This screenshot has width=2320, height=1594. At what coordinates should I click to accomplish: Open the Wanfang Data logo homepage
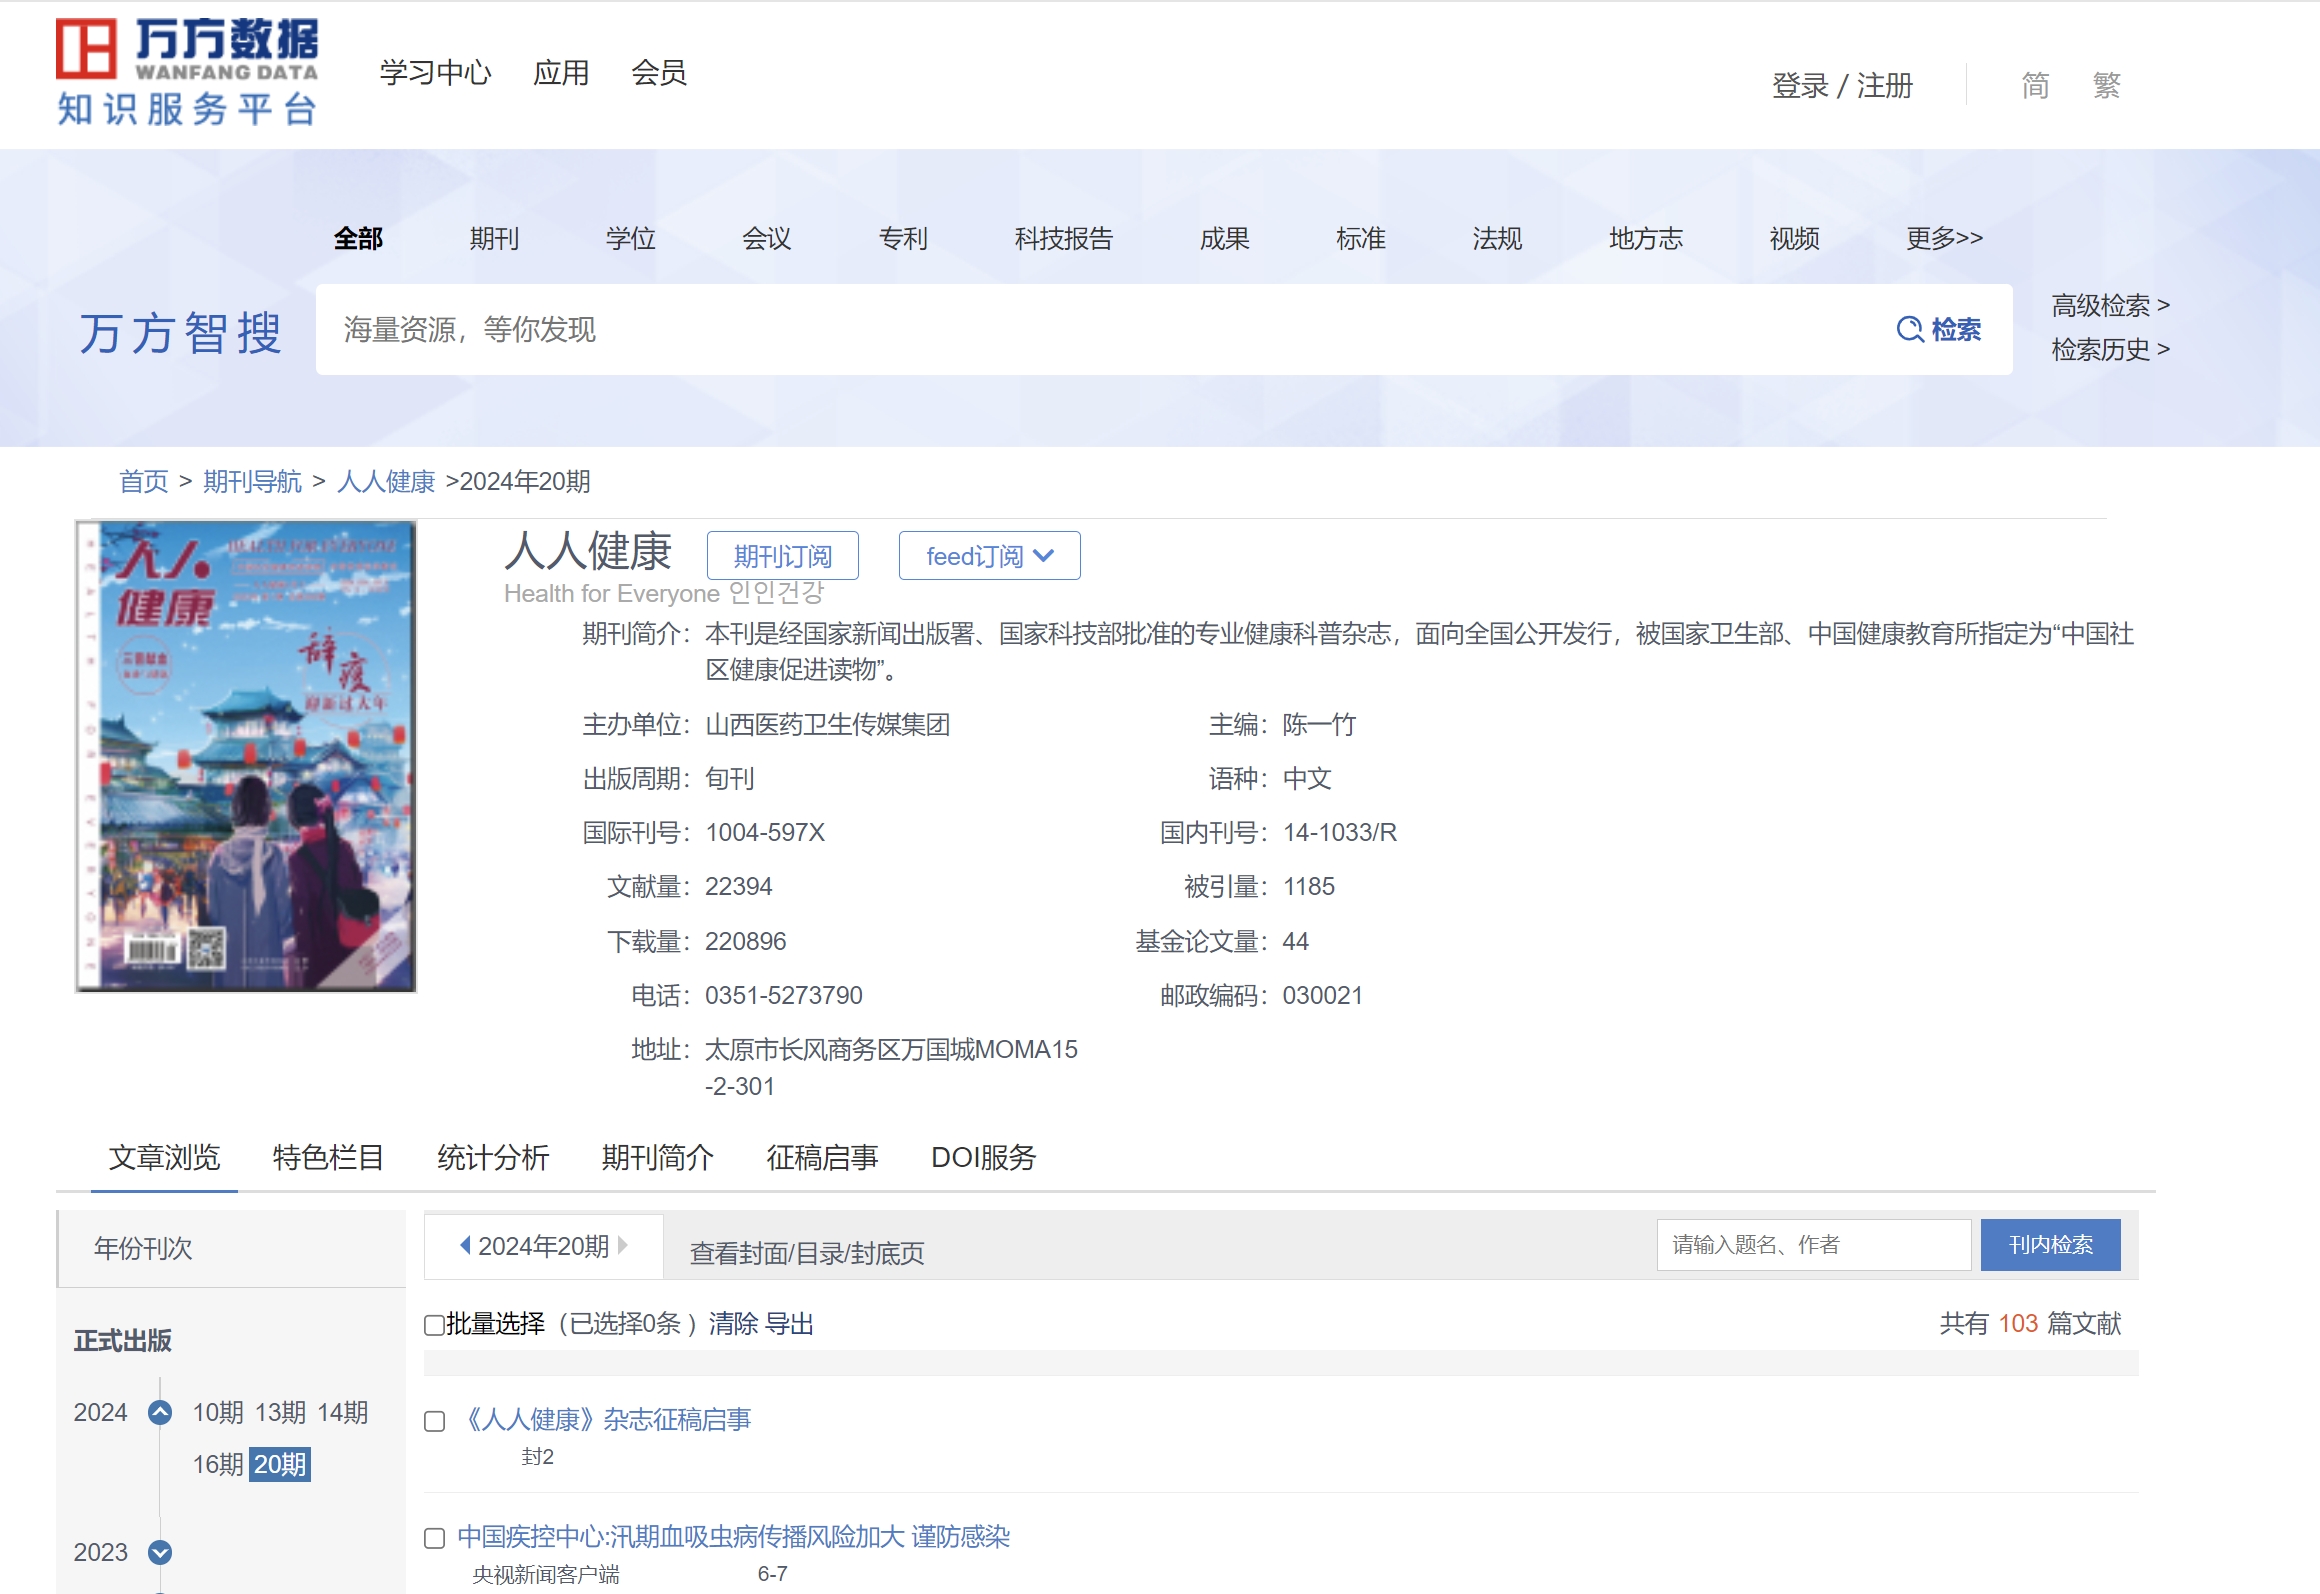pyautogui.click(x=187, y=72)
